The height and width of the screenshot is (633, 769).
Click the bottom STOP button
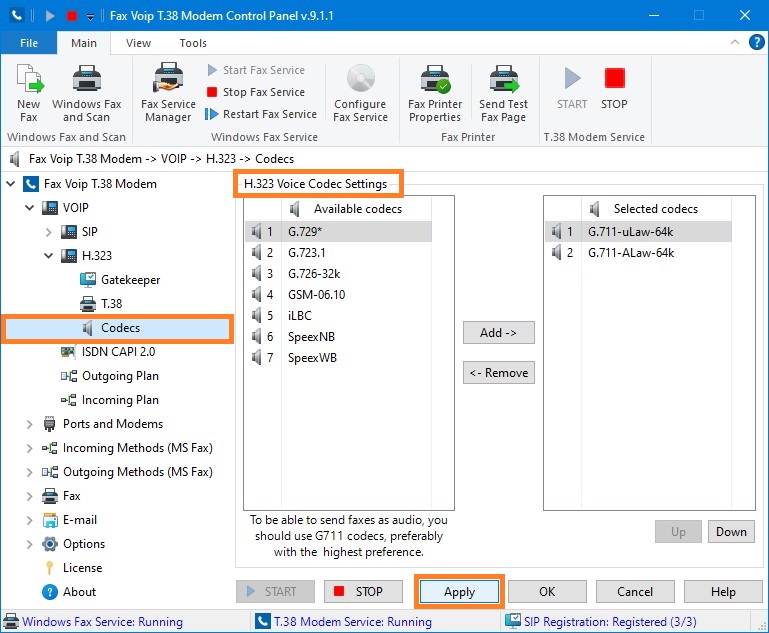(x=363, y=592)
